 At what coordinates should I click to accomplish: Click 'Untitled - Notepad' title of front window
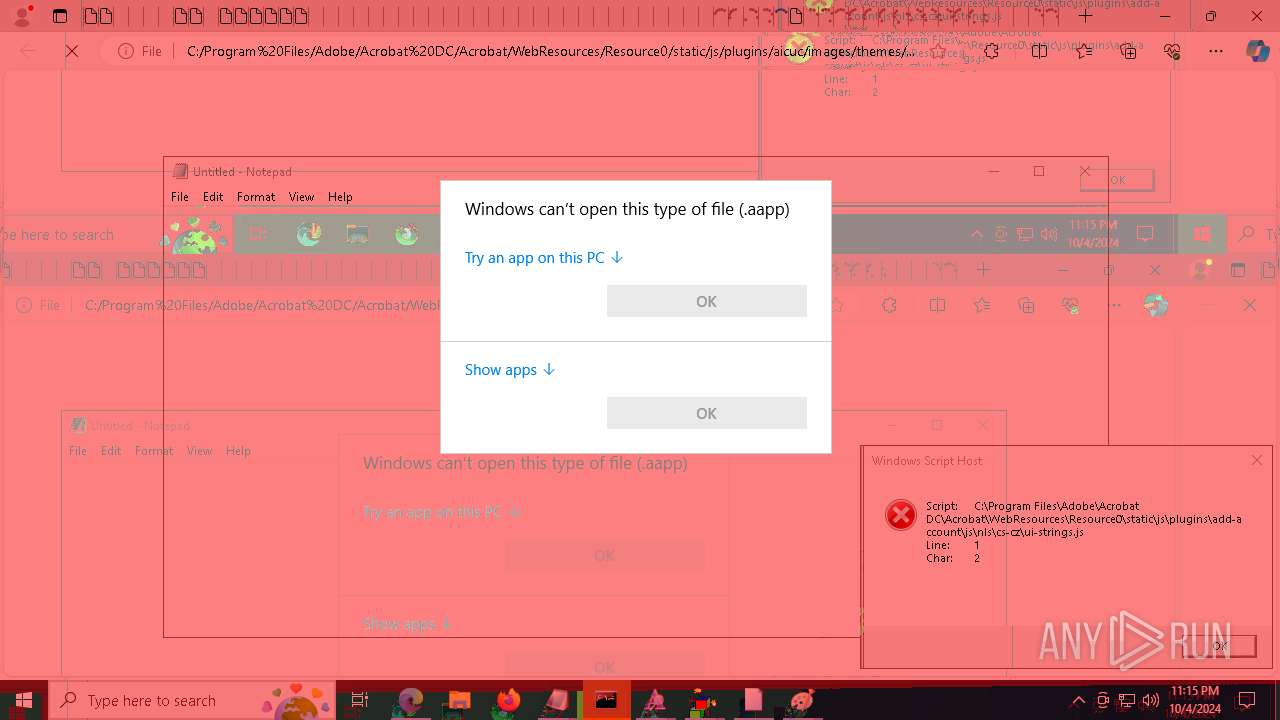242,172
